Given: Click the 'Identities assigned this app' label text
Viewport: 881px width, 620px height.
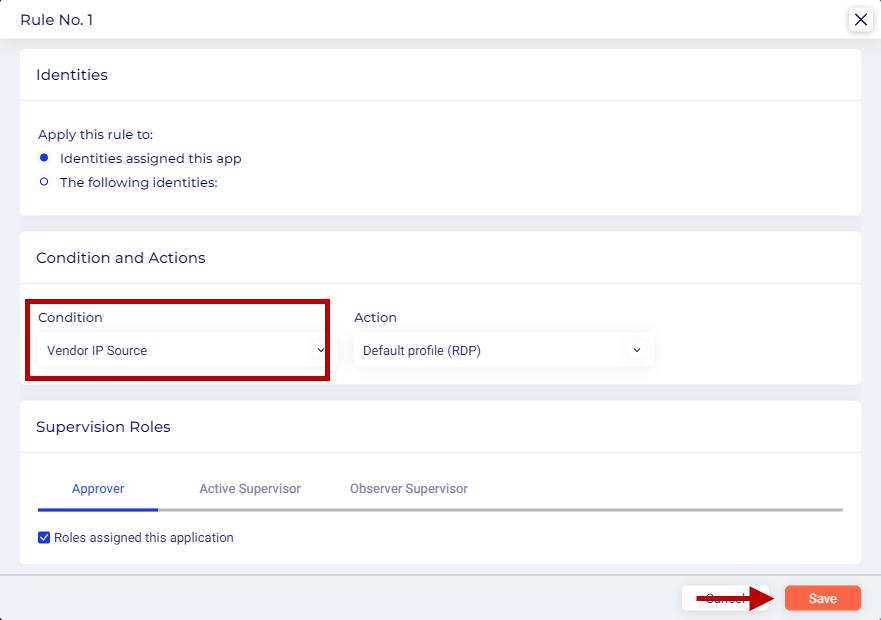Looking at the screenshot, I should (150, 158).
